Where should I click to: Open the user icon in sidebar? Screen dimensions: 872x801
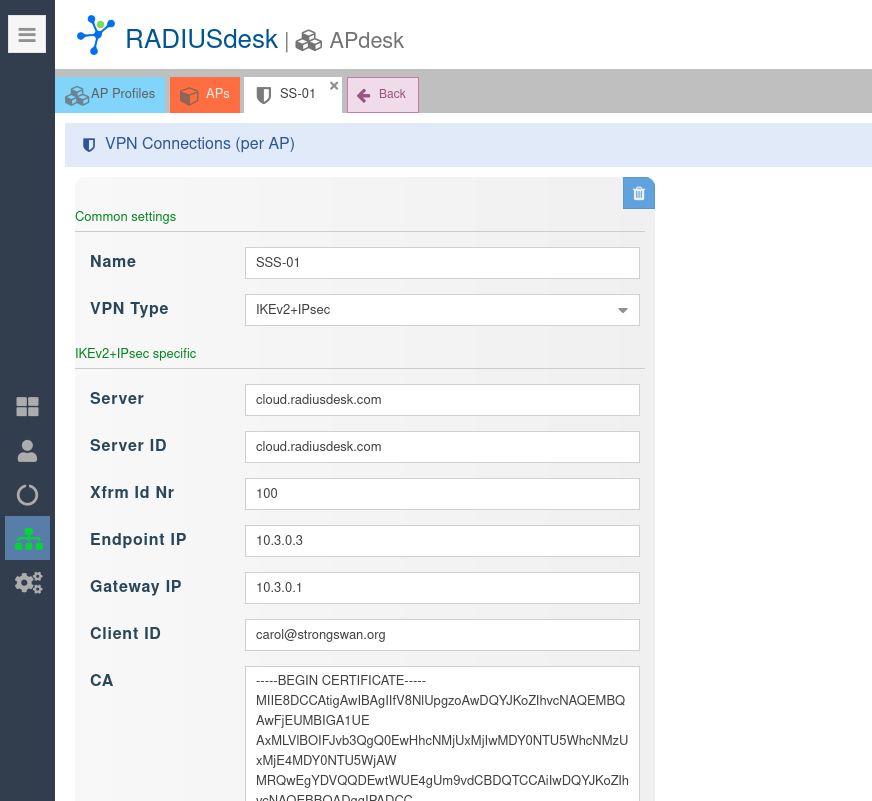tap(27, 451)
